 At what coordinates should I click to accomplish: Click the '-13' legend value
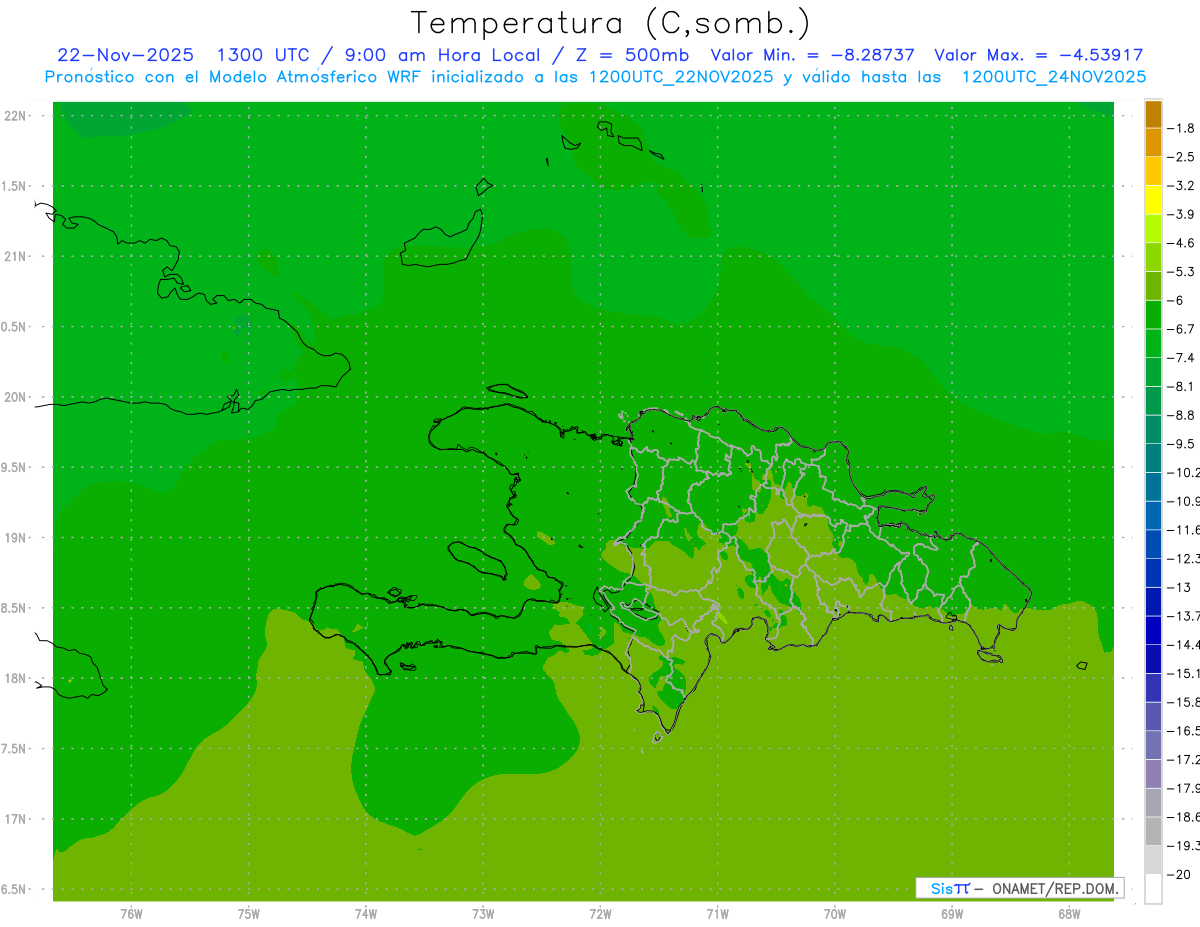tap(1179, 587)
